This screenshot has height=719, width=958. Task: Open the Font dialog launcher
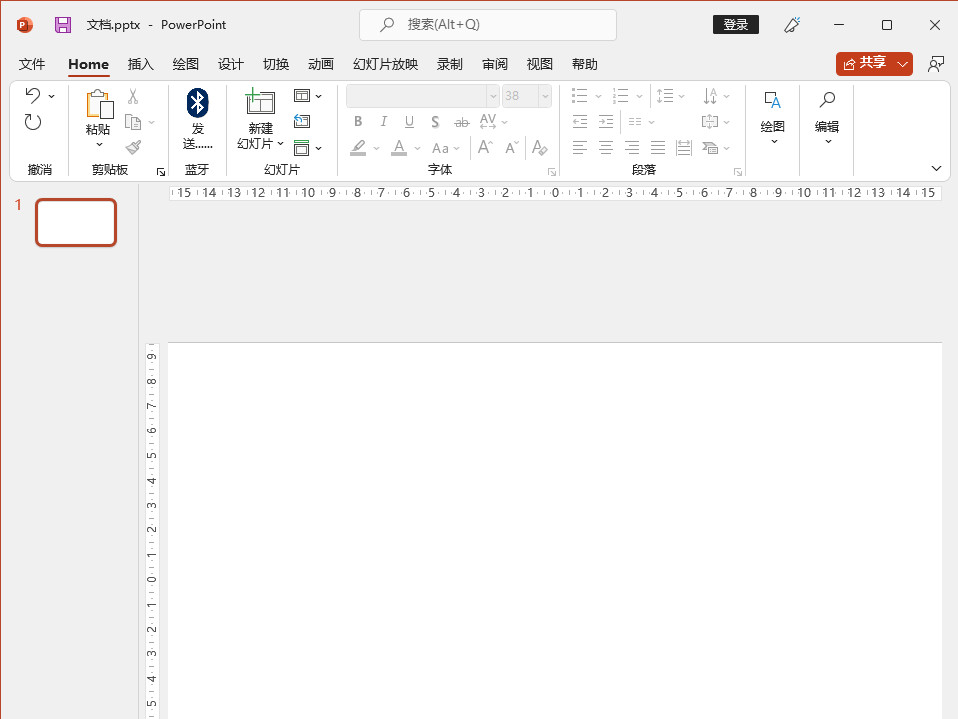coord(552,172)
